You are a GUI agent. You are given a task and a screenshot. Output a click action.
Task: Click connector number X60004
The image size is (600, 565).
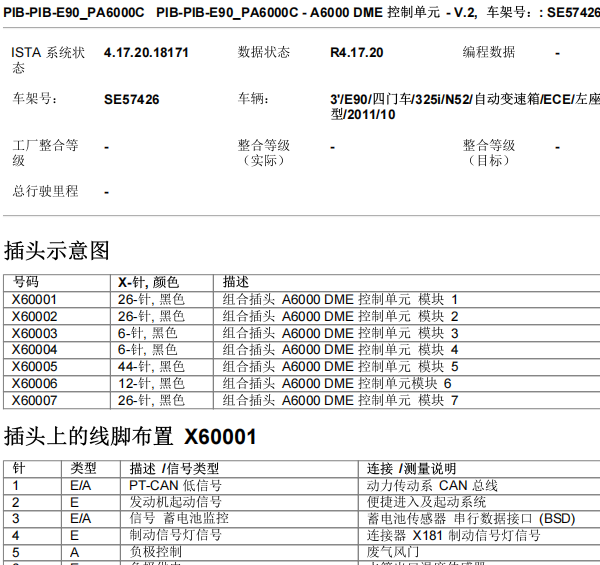(x=34, y=350)
